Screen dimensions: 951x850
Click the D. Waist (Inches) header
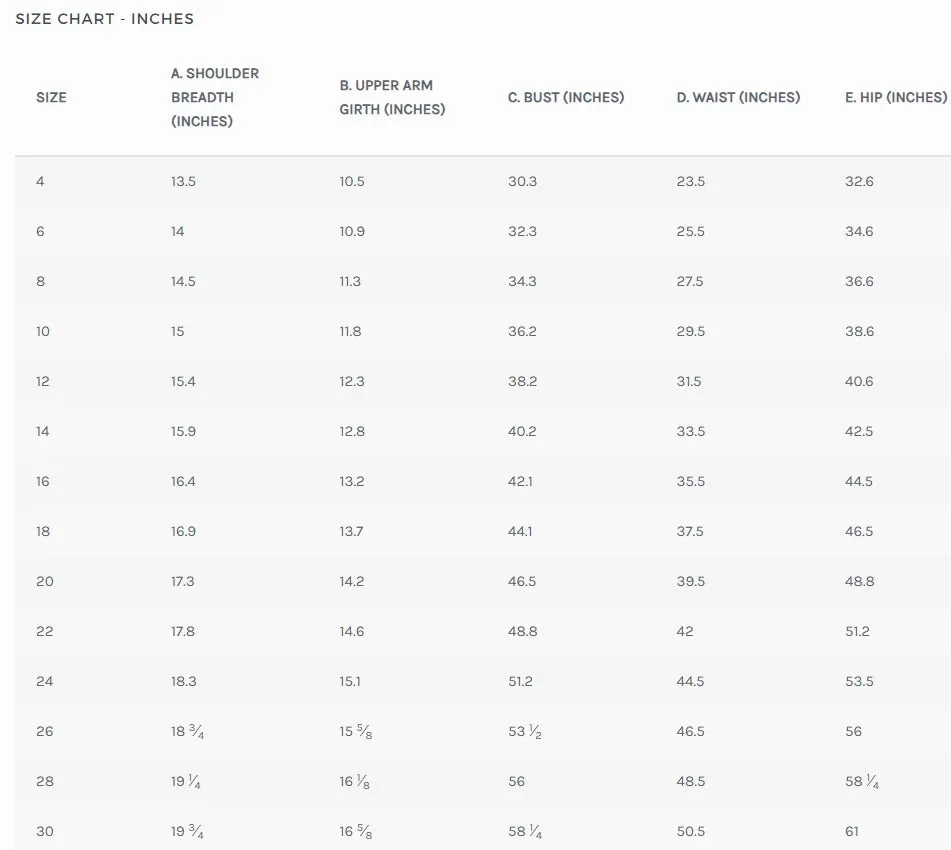[x=738, y=97]
